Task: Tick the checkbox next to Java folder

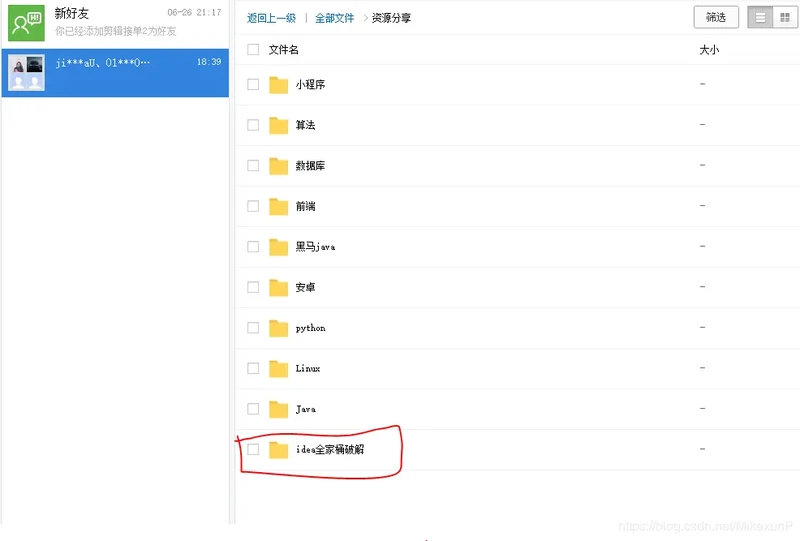Action: click(253, 409)
